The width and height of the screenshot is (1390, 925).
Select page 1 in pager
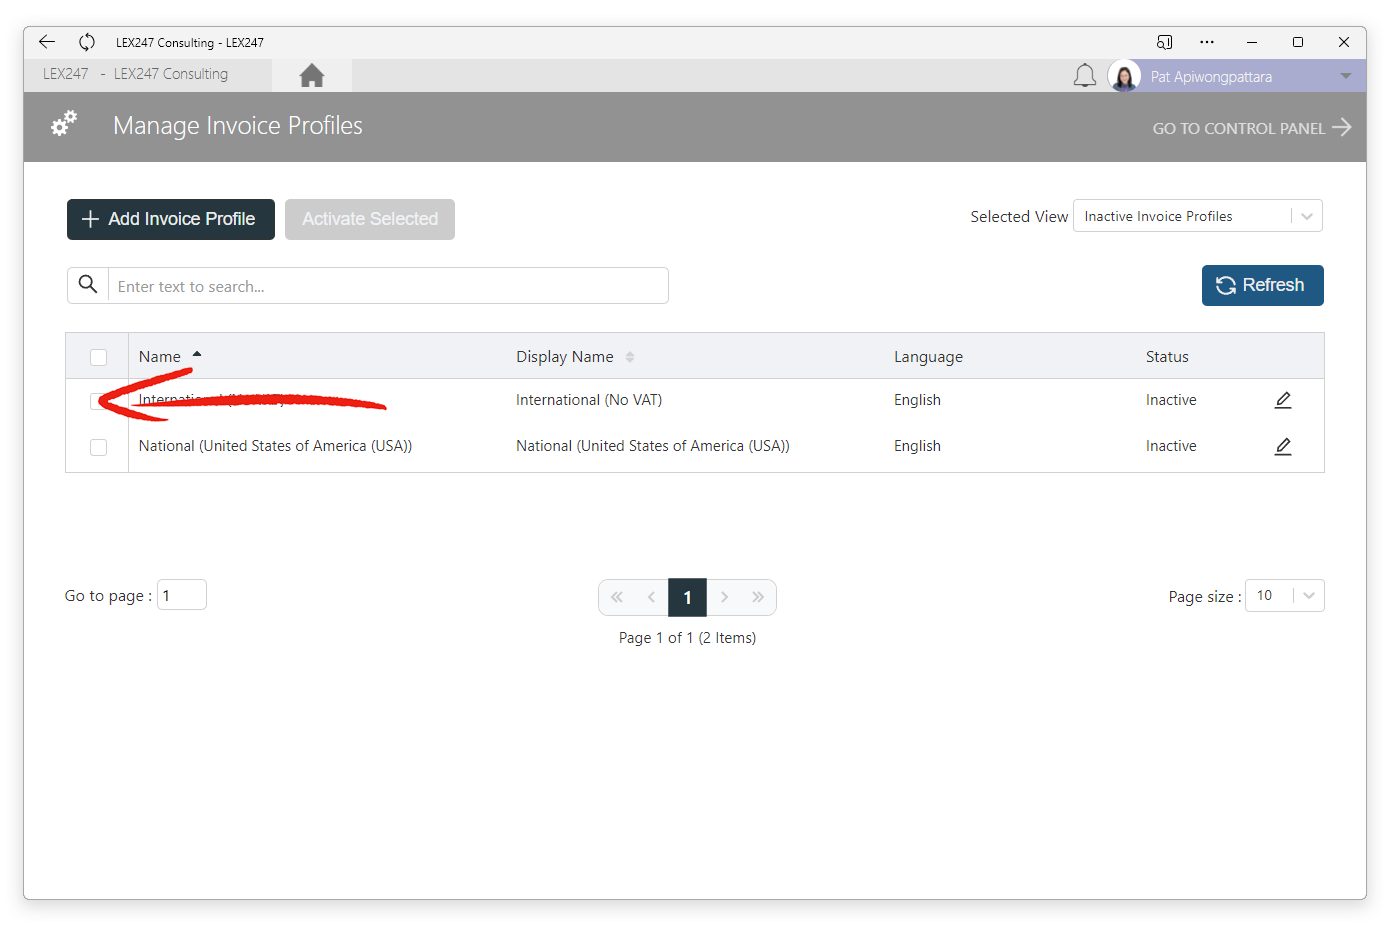pos(688,597)
